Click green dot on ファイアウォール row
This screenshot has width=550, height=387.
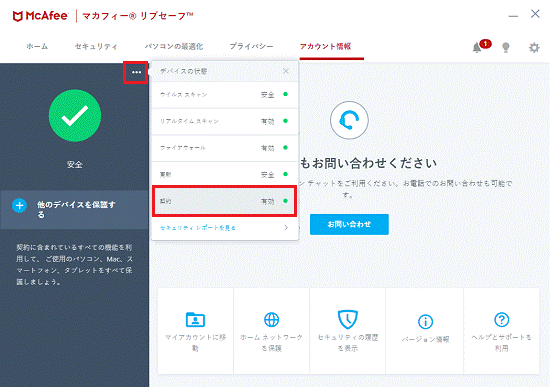[286, 147]
